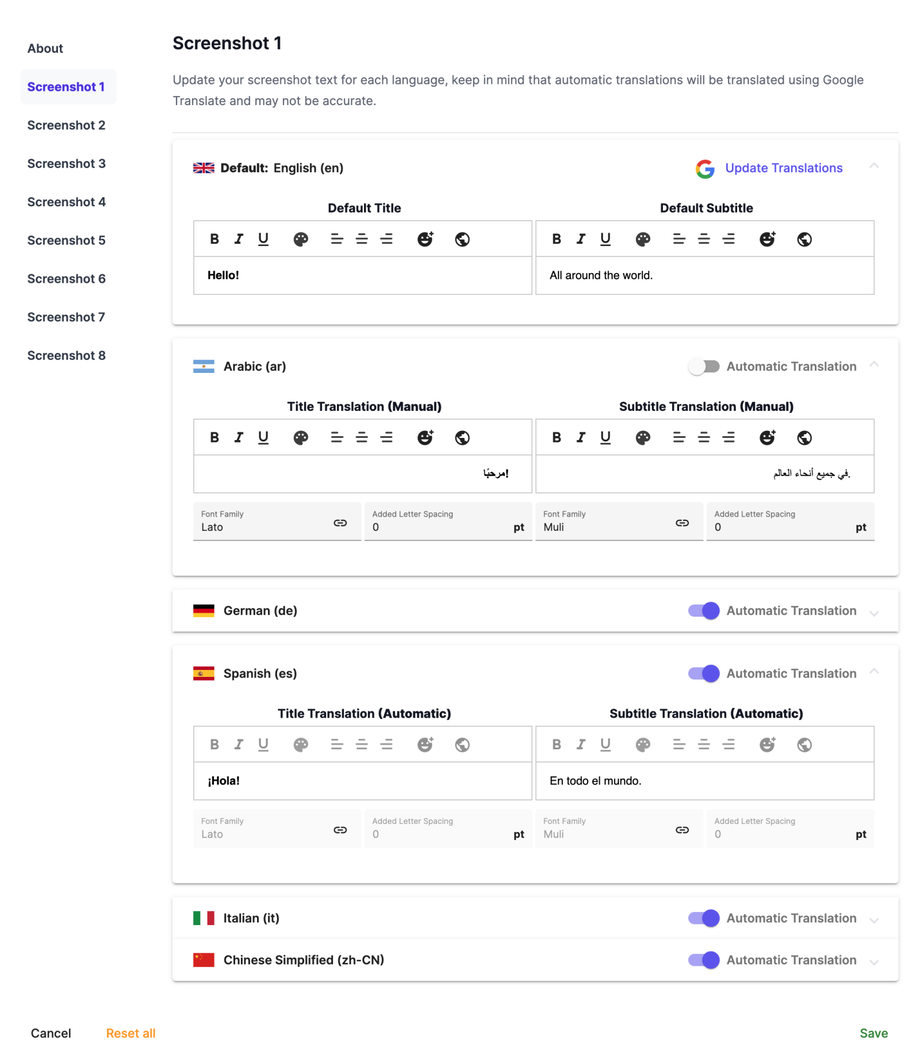Underline text in Arabic title toolbar
The image size is (920, 1059).
(x=263, y=437)
